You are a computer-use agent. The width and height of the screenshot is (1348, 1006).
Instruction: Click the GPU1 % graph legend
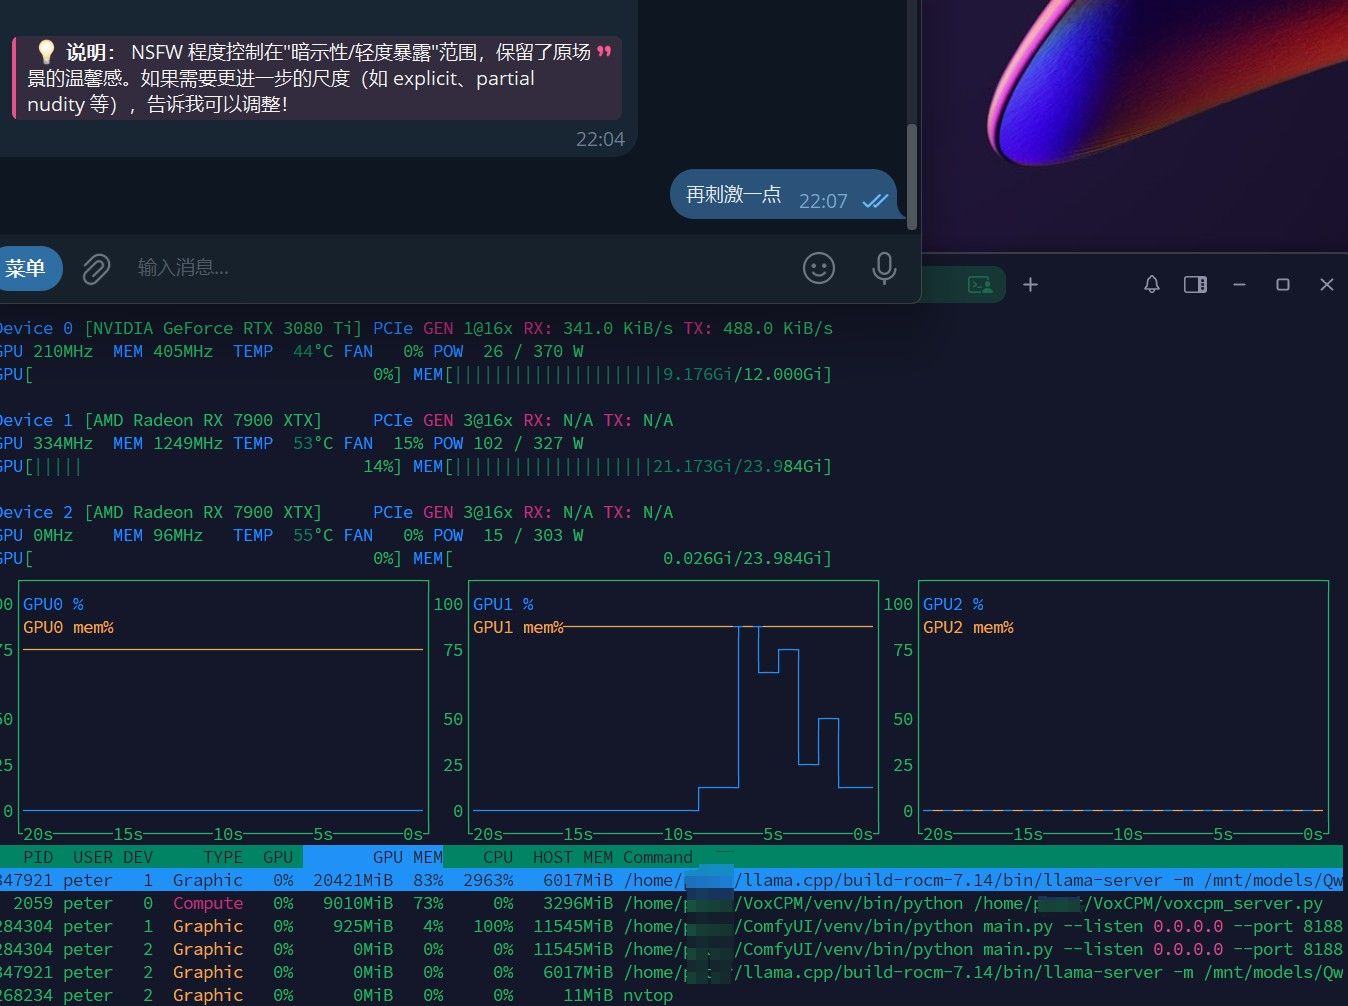pos(503,604)
